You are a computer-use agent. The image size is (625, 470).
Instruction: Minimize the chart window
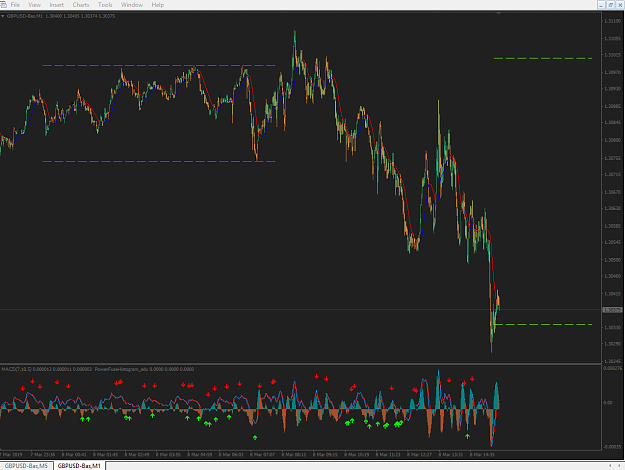602,5
